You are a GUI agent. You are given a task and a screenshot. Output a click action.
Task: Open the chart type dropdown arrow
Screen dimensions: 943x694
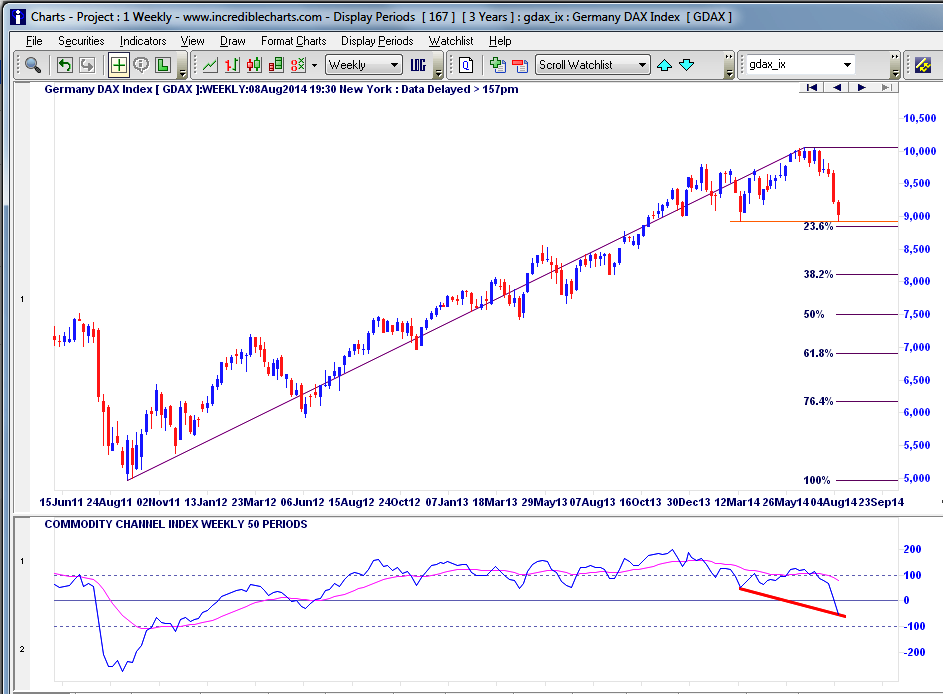click(x=314, y=66)
